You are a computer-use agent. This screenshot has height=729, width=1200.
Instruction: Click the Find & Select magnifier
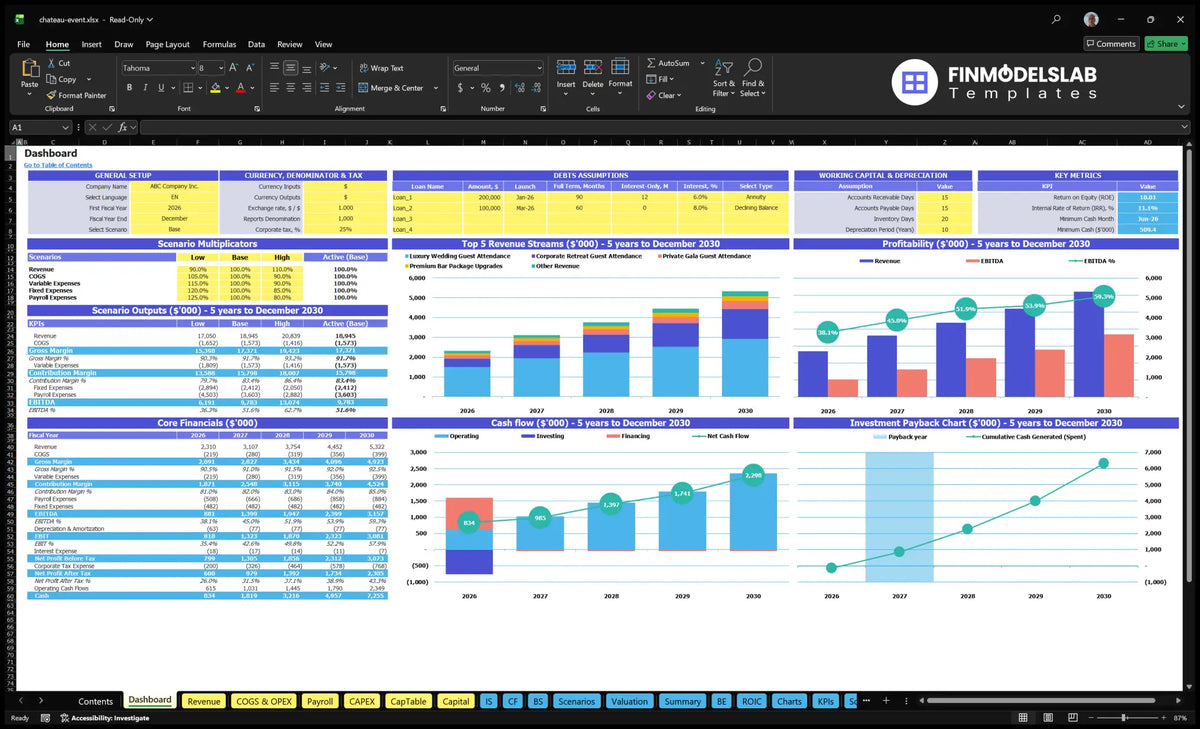click(753, 68)
